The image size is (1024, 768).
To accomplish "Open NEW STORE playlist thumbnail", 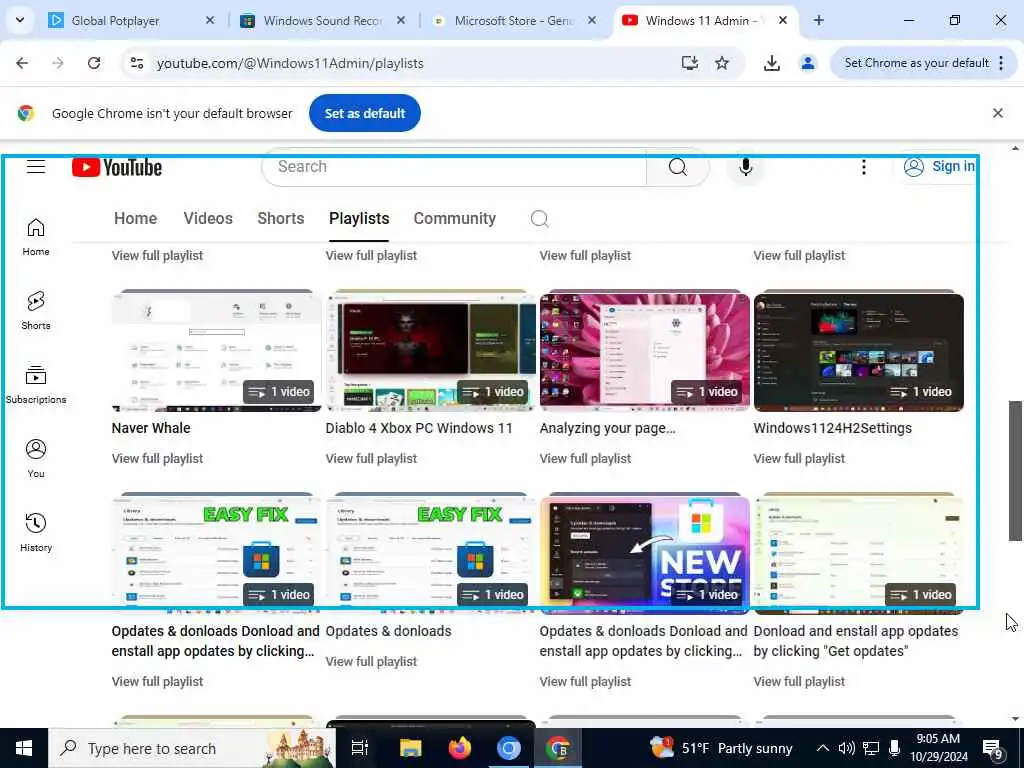I will coord(645,554).
